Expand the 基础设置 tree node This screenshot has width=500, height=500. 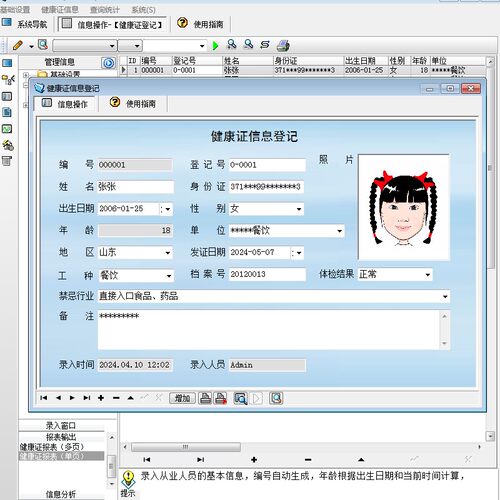pos(26,75)
